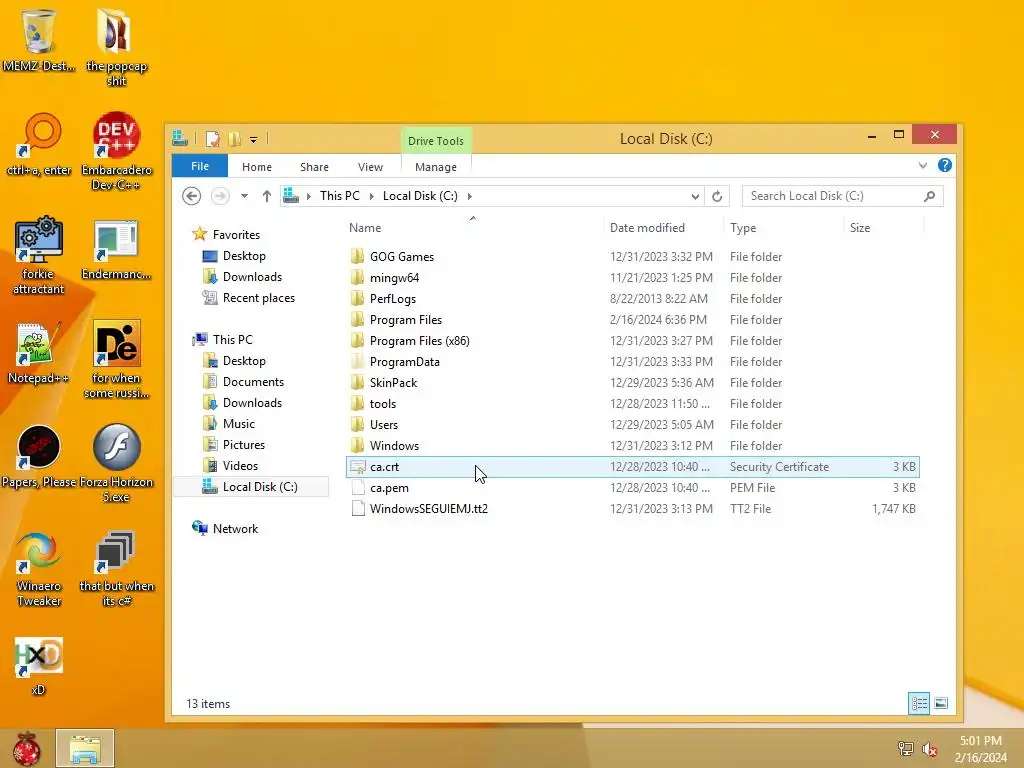The height and width of the screenshot is (768, 1024).
Task: Click File Explorer taskbar button
Action: tap(85, 748)
